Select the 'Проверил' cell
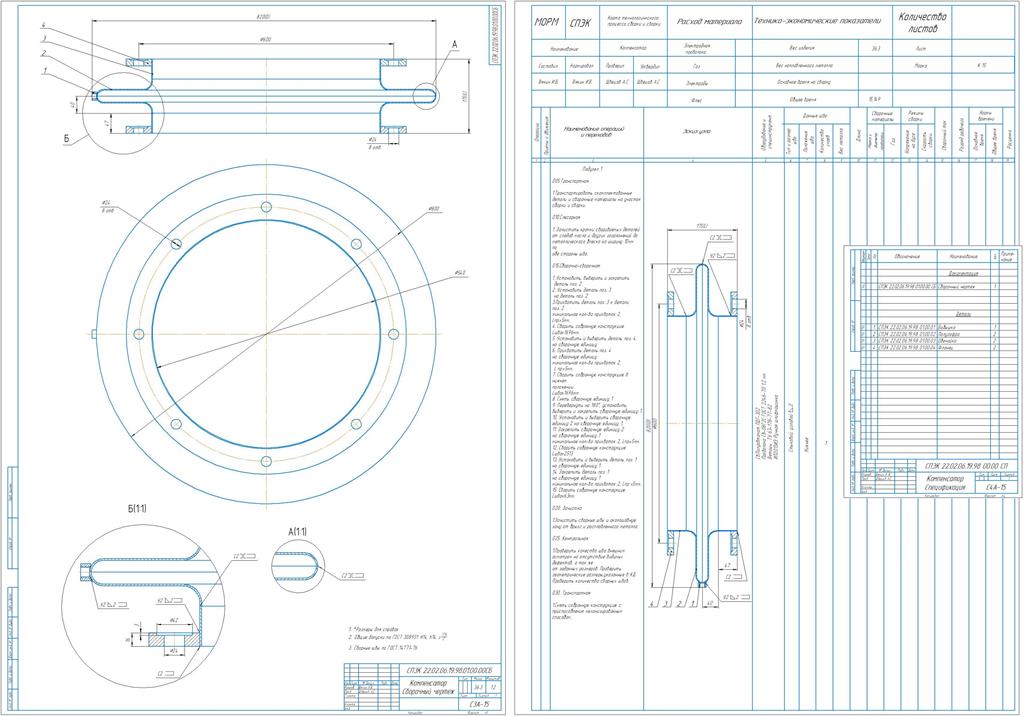 [x=615, y=65]
